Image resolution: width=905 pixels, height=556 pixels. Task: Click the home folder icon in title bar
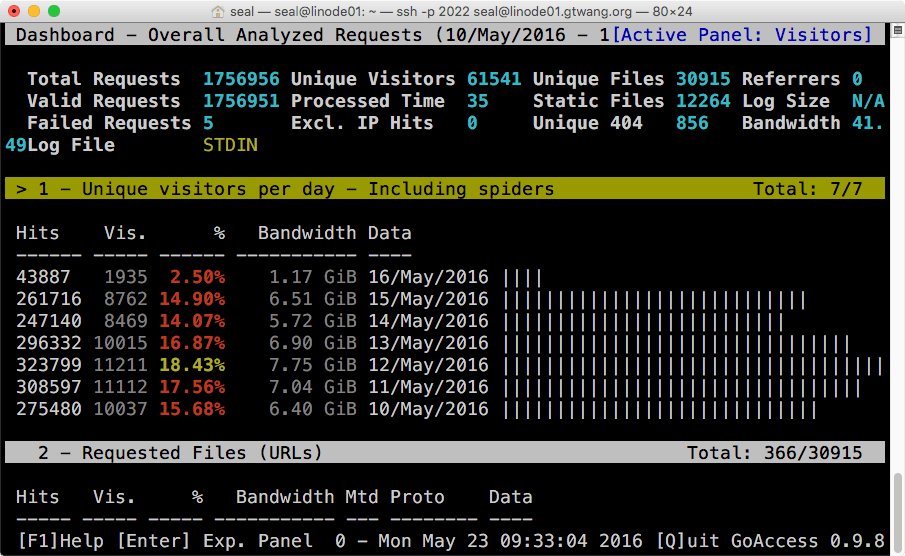coord(218,11)
